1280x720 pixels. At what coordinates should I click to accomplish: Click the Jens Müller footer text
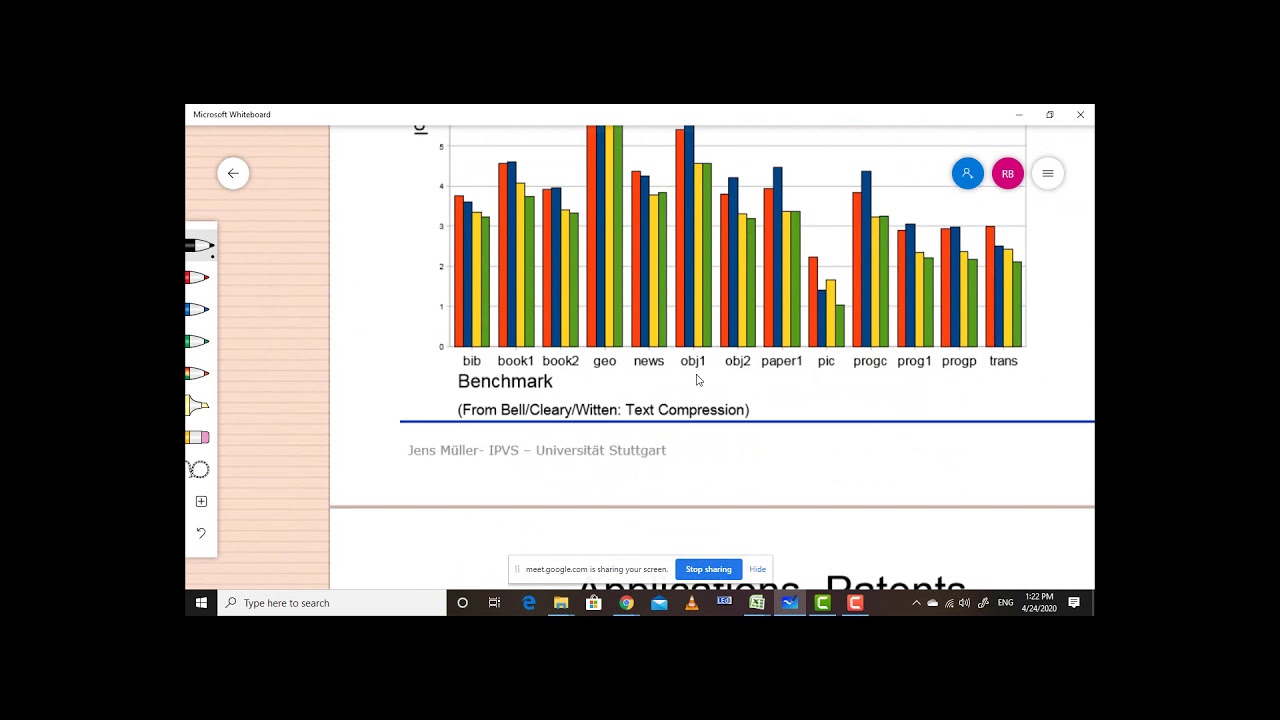pyautogui.click(x=537, y=450)
